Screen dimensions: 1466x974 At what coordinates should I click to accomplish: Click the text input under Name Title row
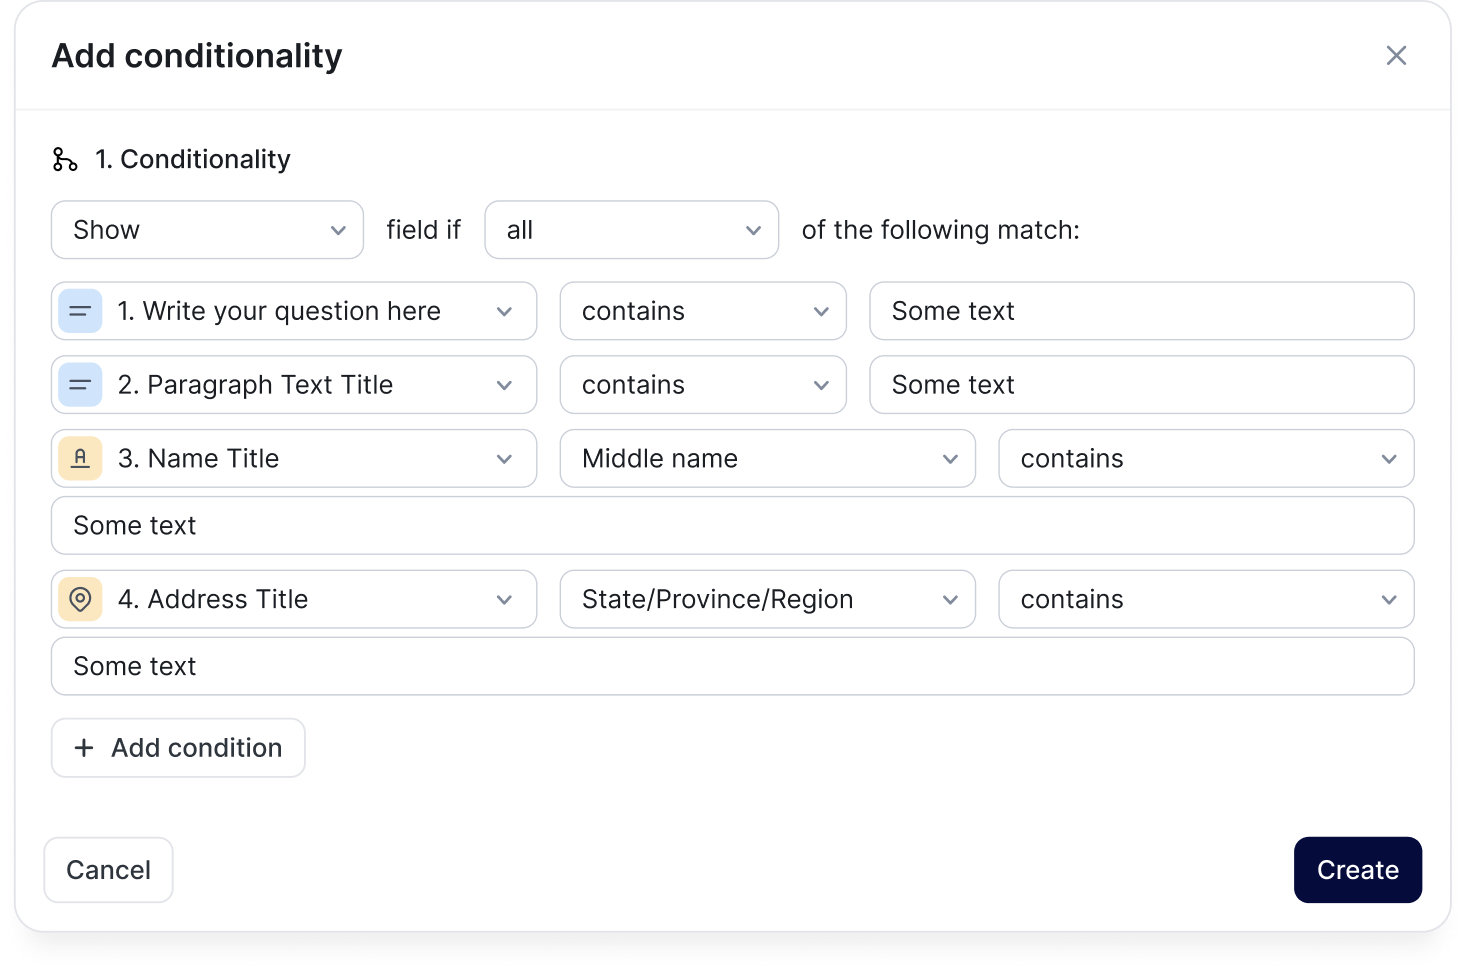732,526
